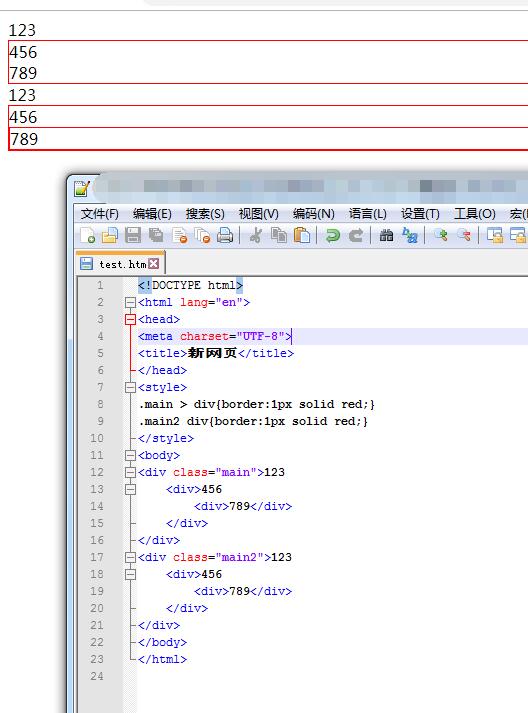Viewport: 528px width, 713px height.
Task: Click the Save floppy disk icon
Action: pyautogui.click(x=133, y=236)
